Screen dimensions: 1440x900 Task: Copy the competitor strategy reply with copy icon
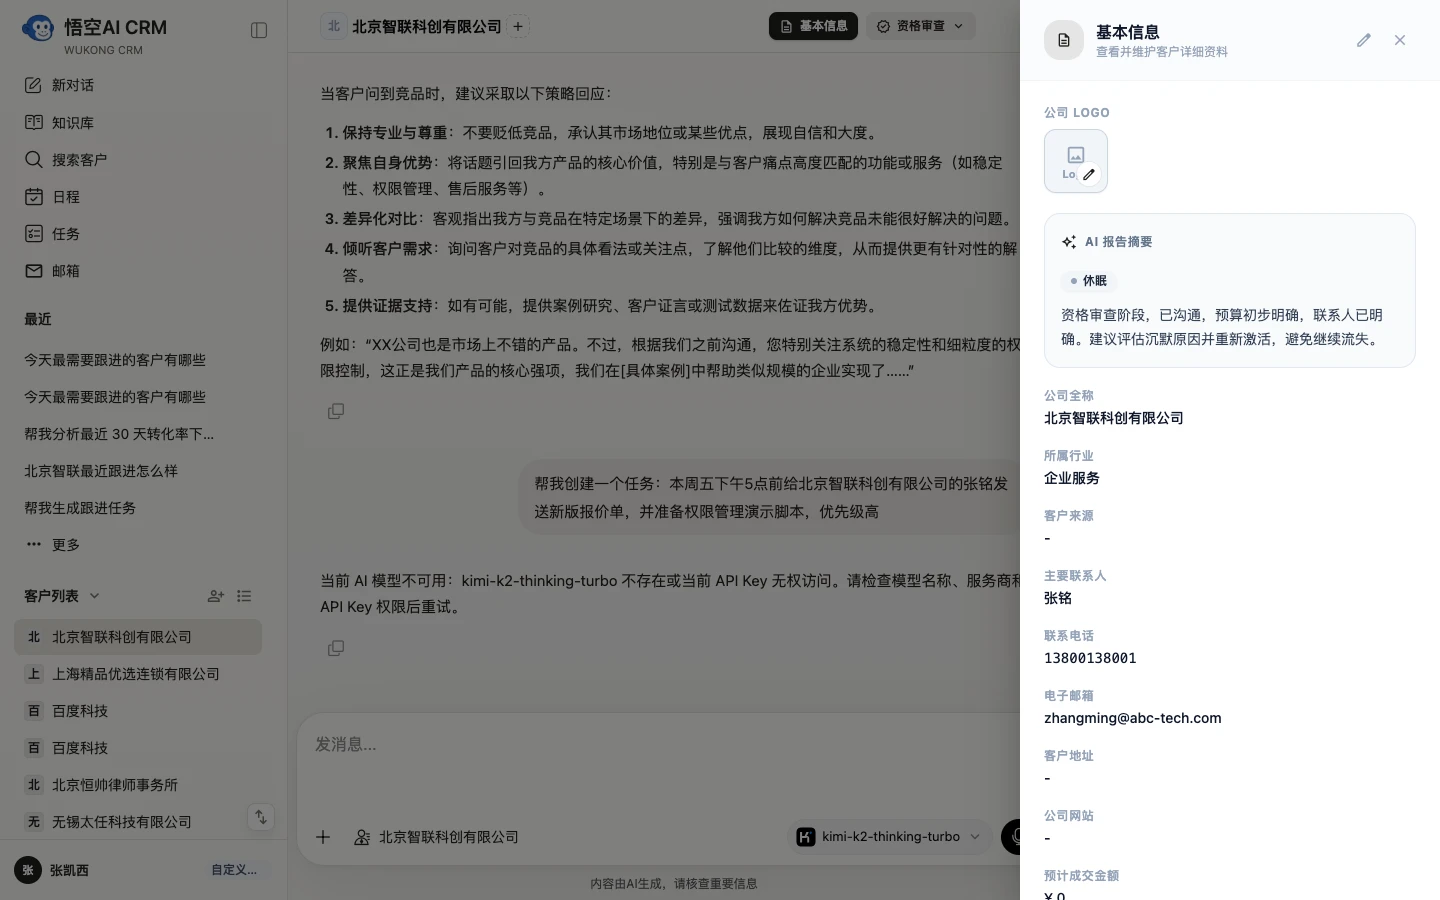tap(336, 411)
